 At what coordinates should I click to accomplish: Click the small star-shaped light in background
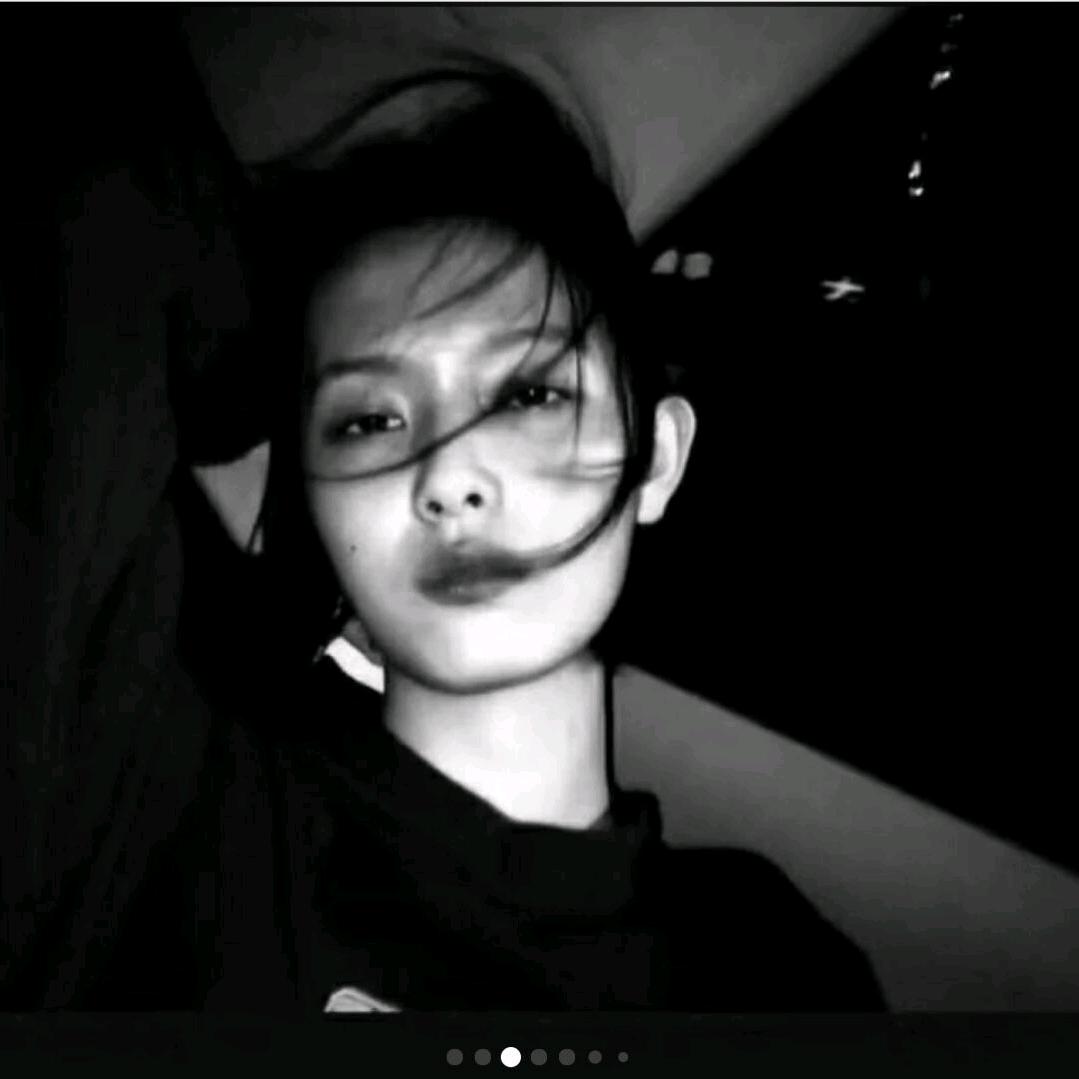click(843, 289)
